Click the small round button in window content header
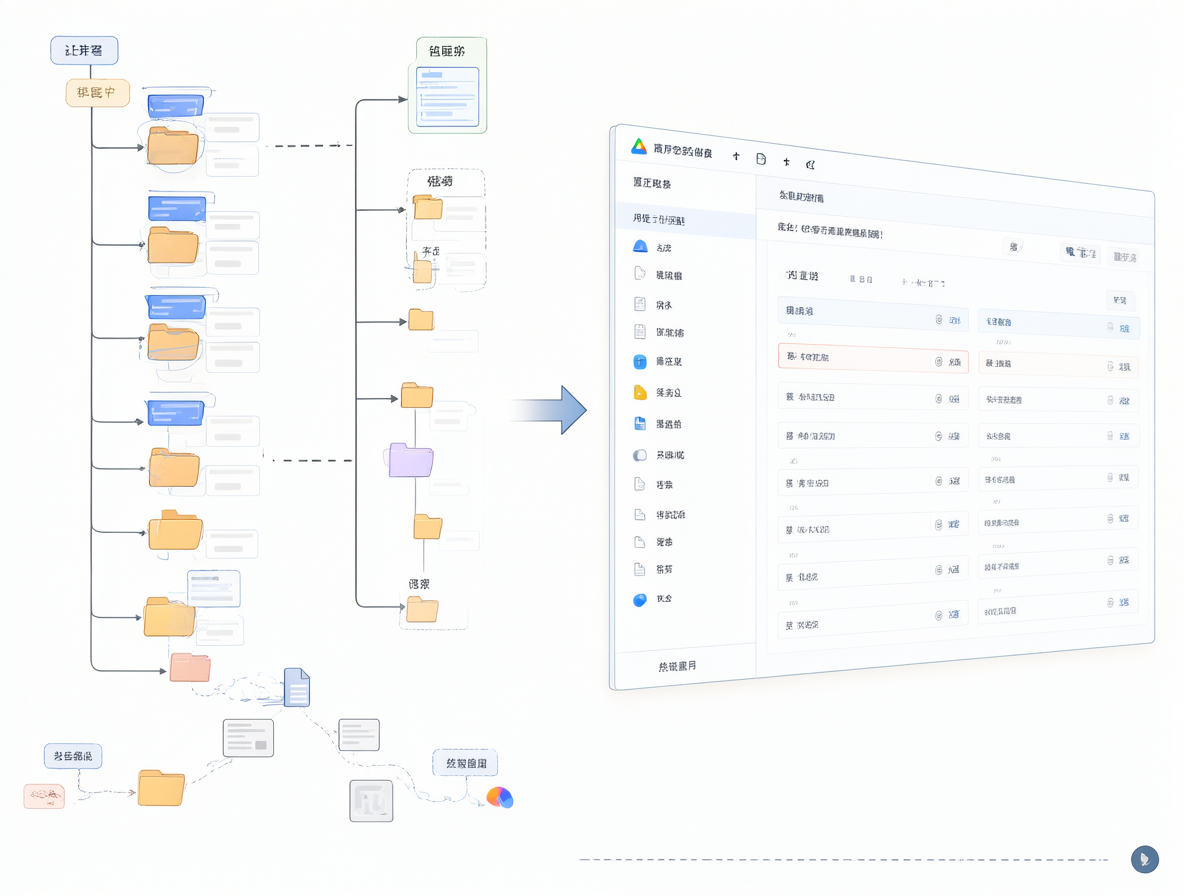This screenshot has width=1184, height=896. tap(1013, 247)
